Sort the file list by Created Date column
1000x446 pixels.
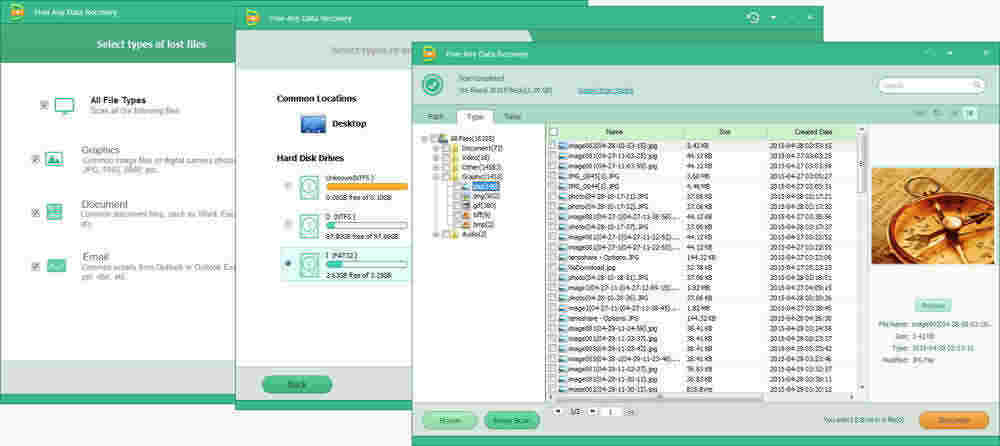(x=812, y=132)
